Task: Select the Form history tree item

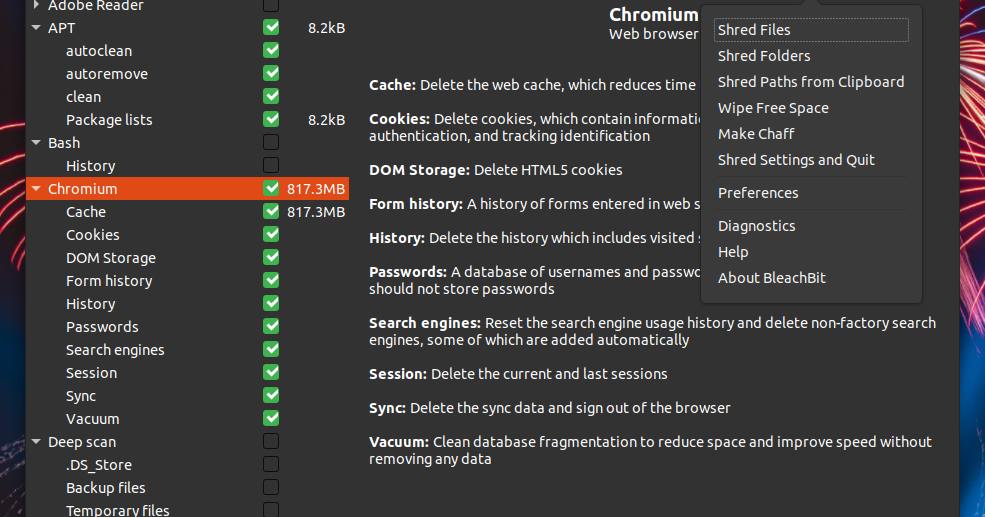Action: pos(109,281)
